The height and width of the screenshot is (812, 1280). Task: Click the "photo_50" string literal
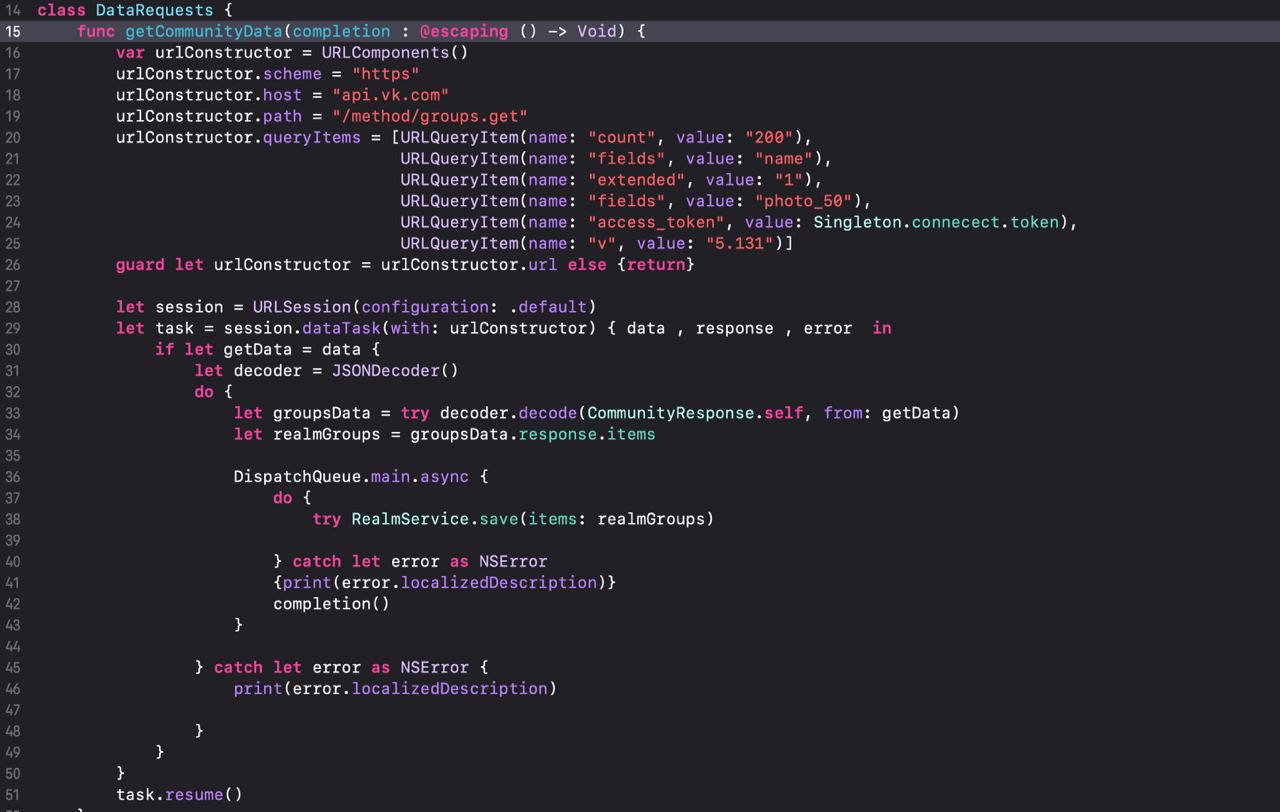803,201
